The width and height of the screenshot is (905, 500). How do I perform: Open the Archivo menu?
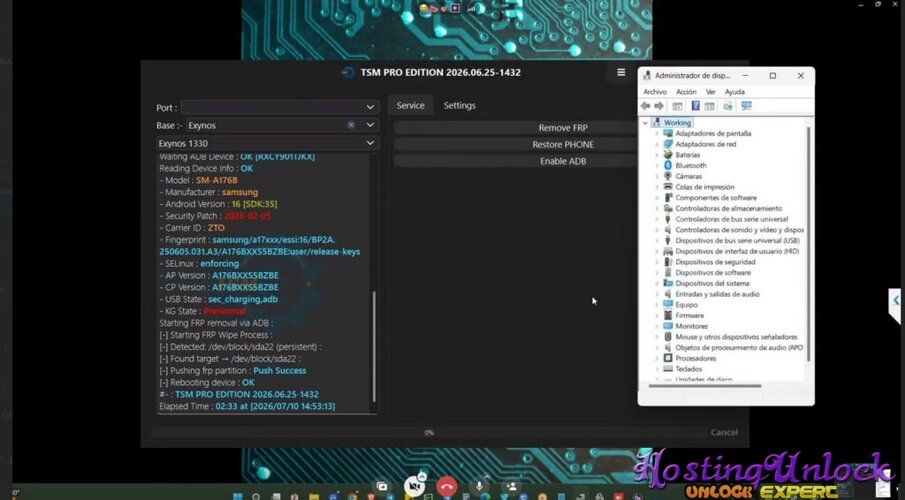[655, 92]
